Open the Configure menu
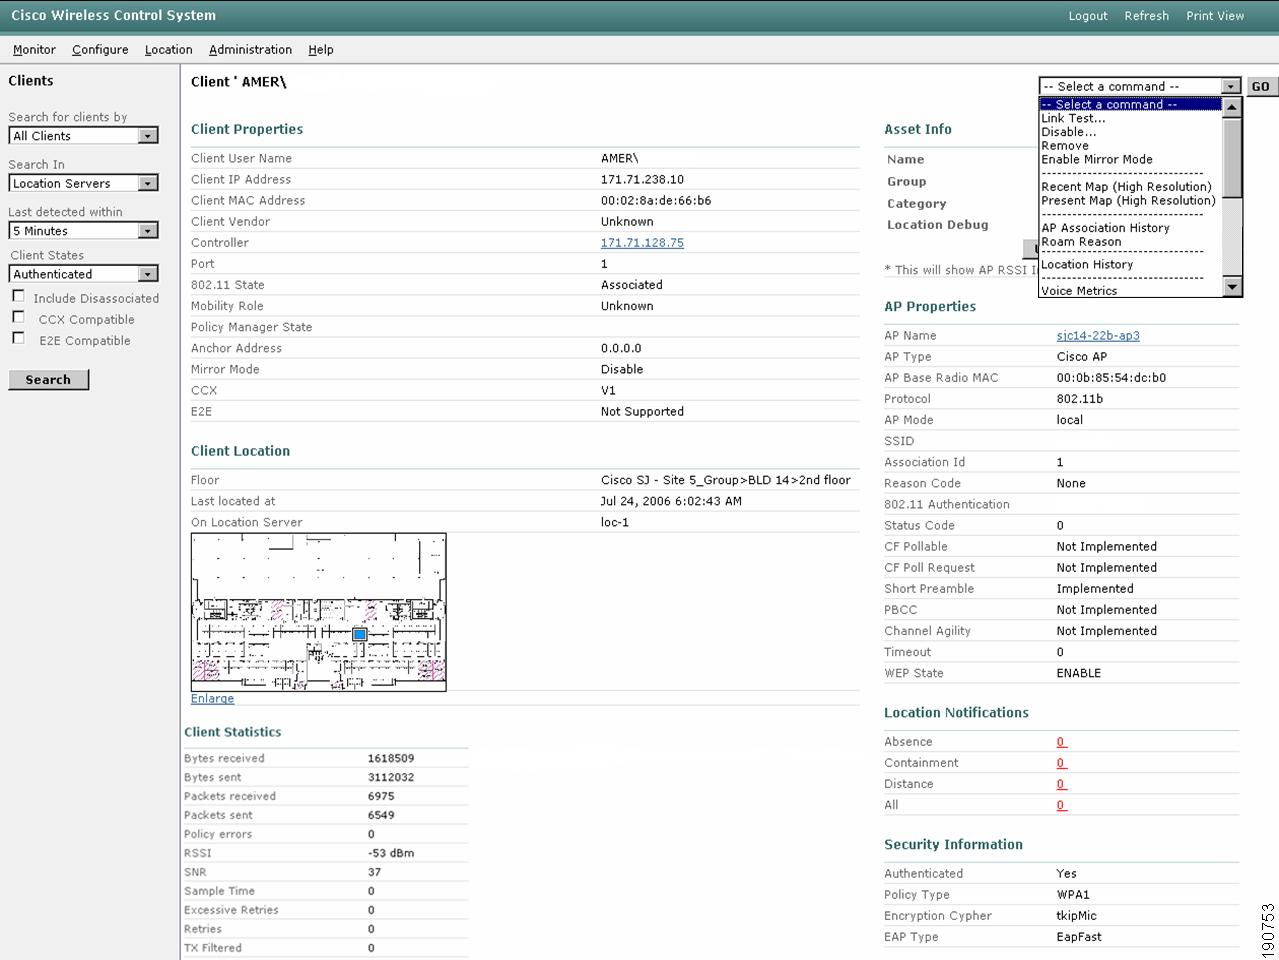Image resolution: width=1279 pixels, height=960 pixels. point(100,50)
